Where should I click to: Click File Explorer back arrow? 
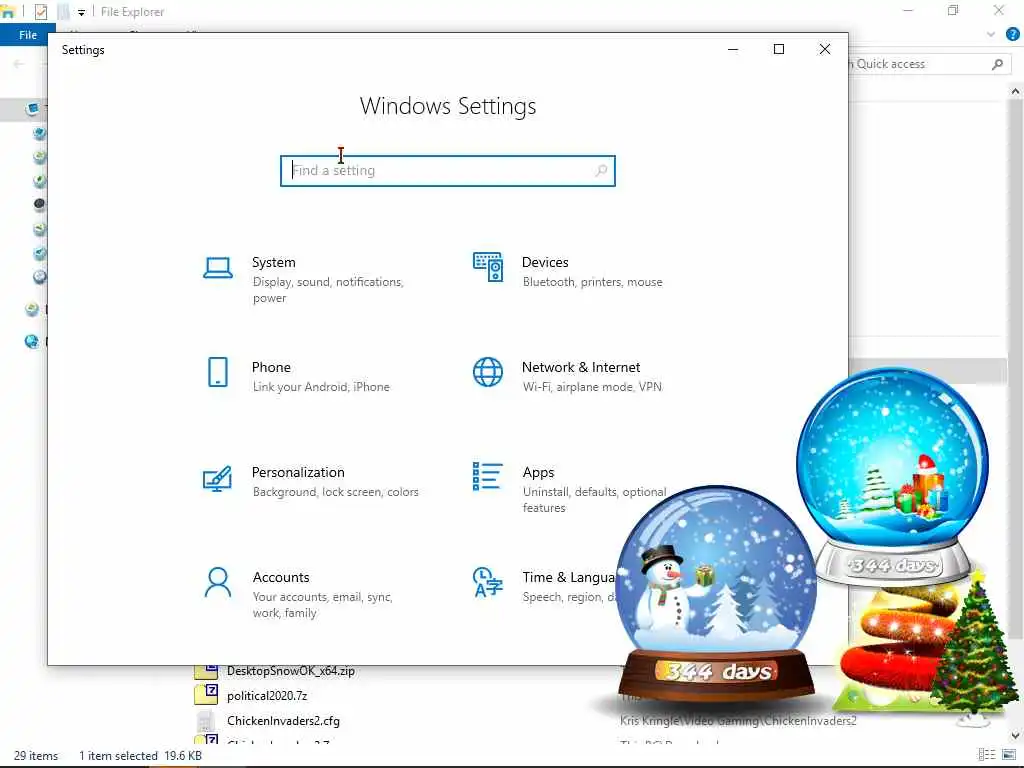[x=19, y=64]
